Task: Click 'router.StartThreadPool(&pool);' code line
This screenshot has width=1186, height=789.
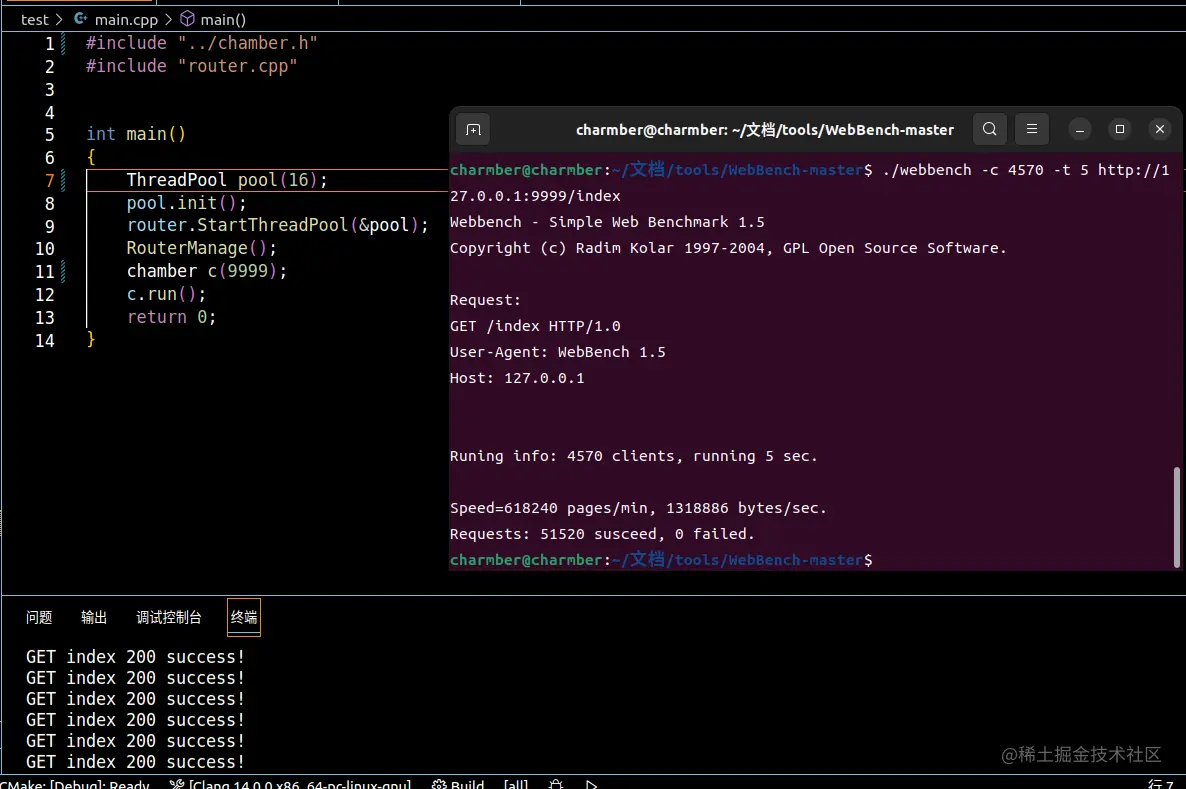Action: coord(278,225)
